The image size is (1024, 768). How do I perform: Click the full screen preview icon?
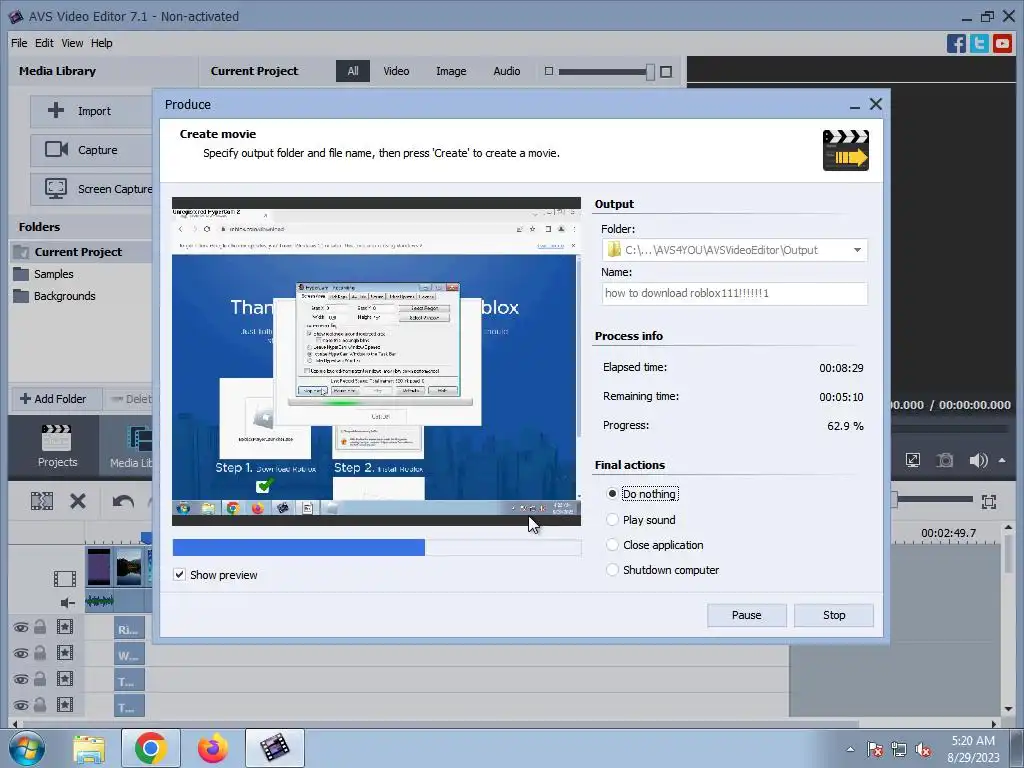(x=913, y=460)
